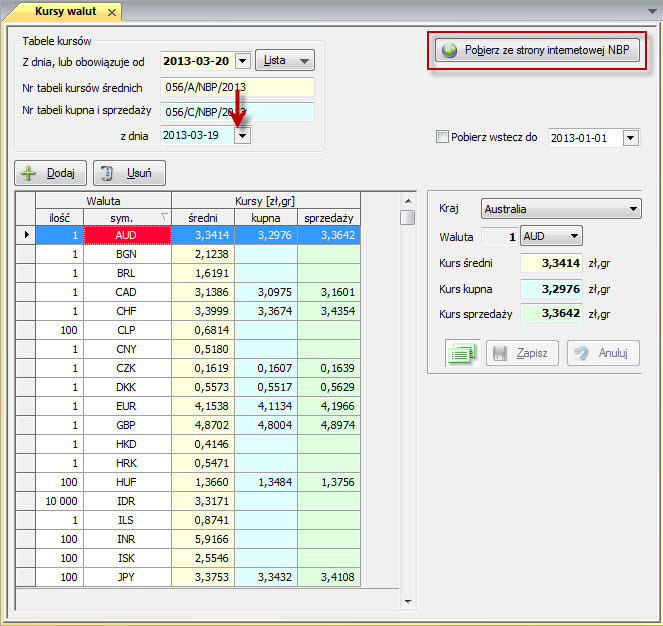663x626 pixels.
Task: Select the HRK row symbol
Action: coord(128,463)
